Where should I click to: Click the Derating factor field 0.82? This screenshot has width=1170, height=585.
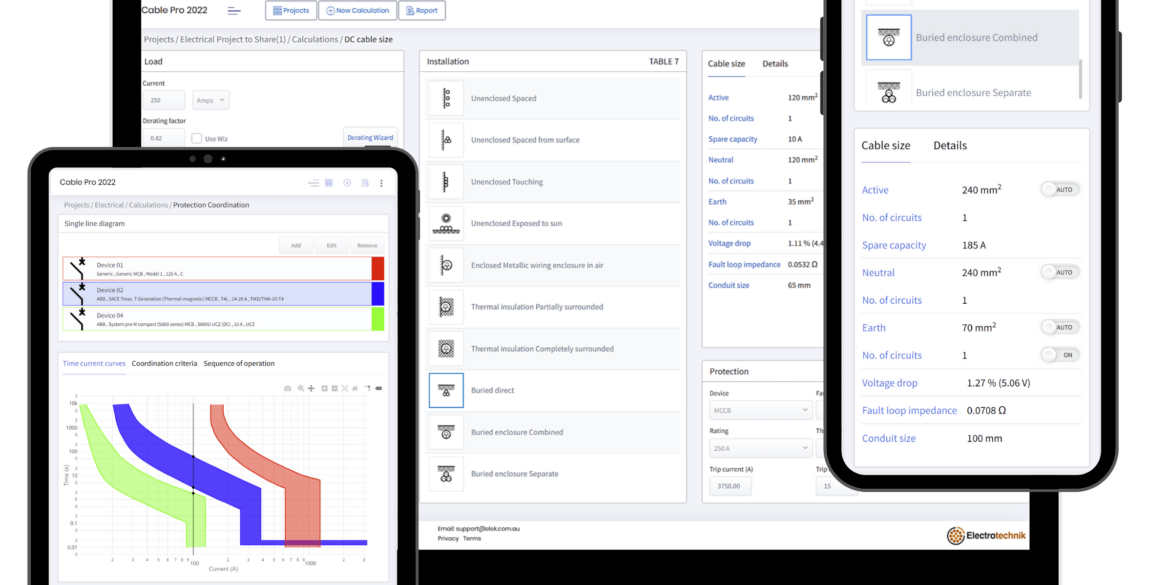163,137
